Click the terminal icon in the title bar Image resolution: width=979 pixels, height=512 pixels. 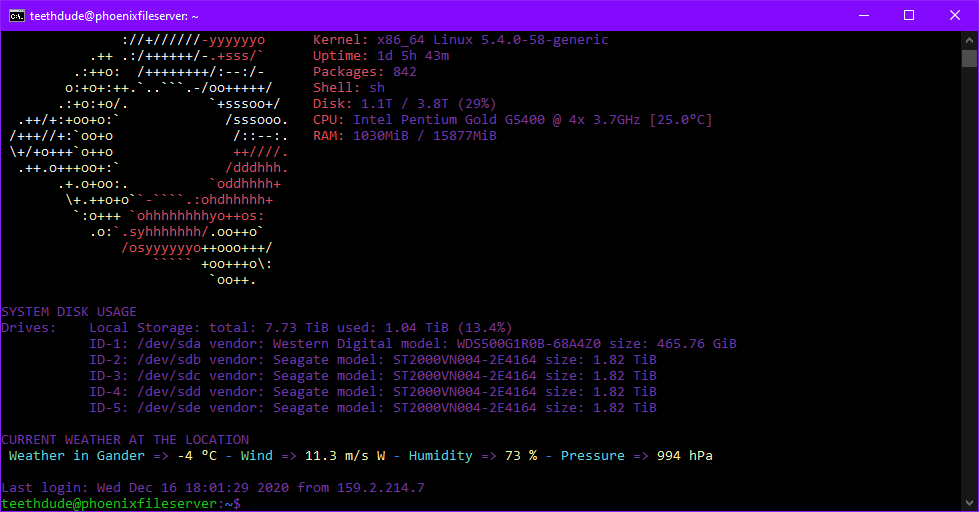pos(17,16)
